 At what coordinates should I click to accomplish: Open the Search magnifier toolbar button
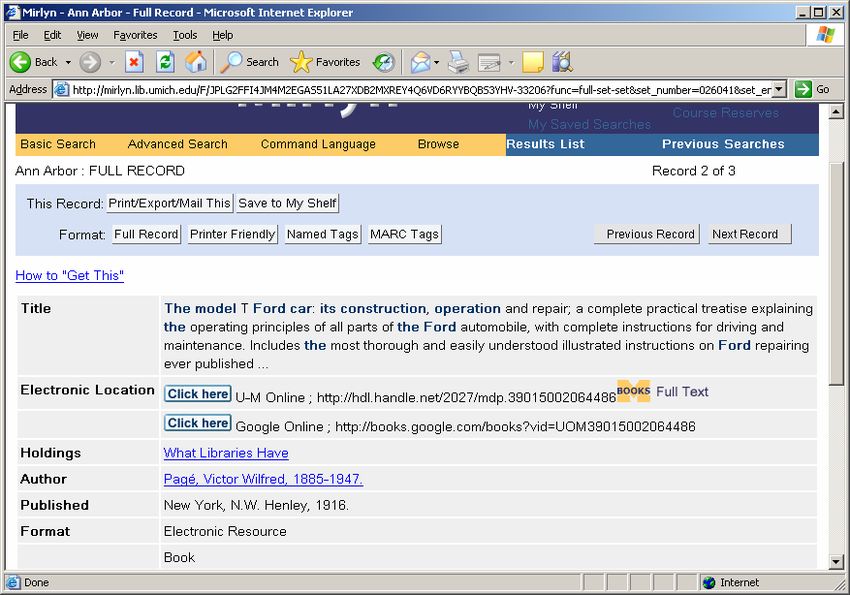pyautogui.click(x=250, y=62)
